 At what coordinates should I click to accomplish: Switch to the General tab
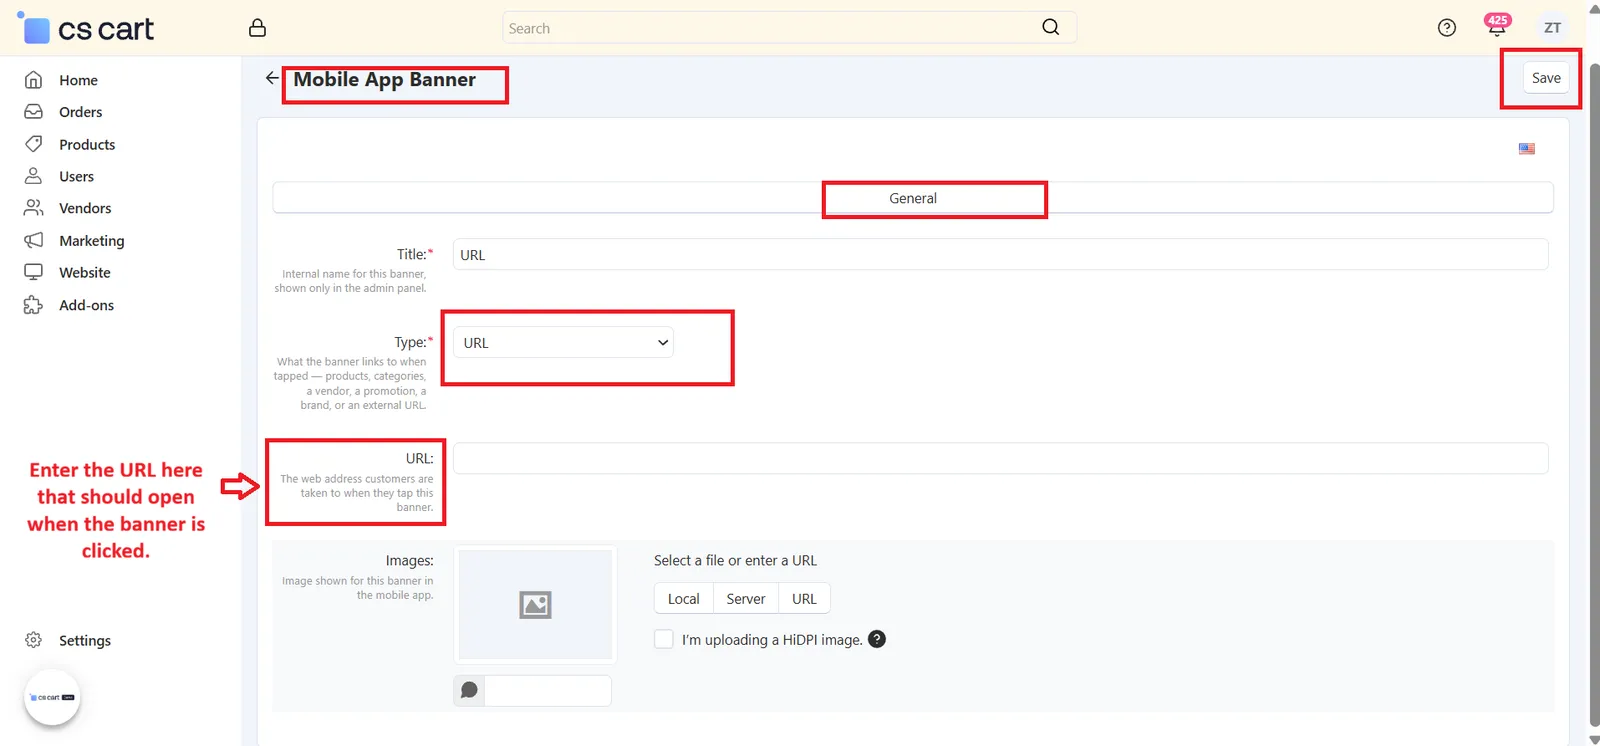coord(913,198)
